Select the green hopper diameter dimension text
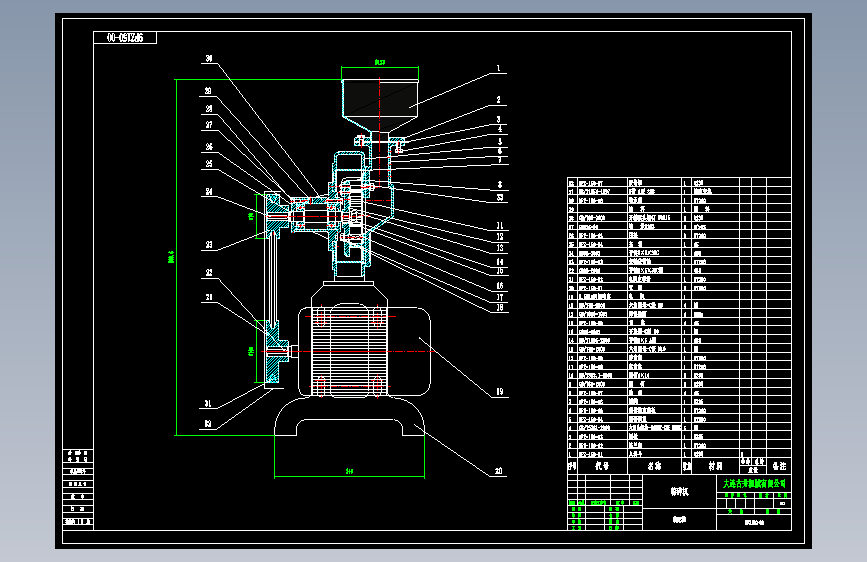The height and width of the screenshot is (562, 867). point(380,63)
